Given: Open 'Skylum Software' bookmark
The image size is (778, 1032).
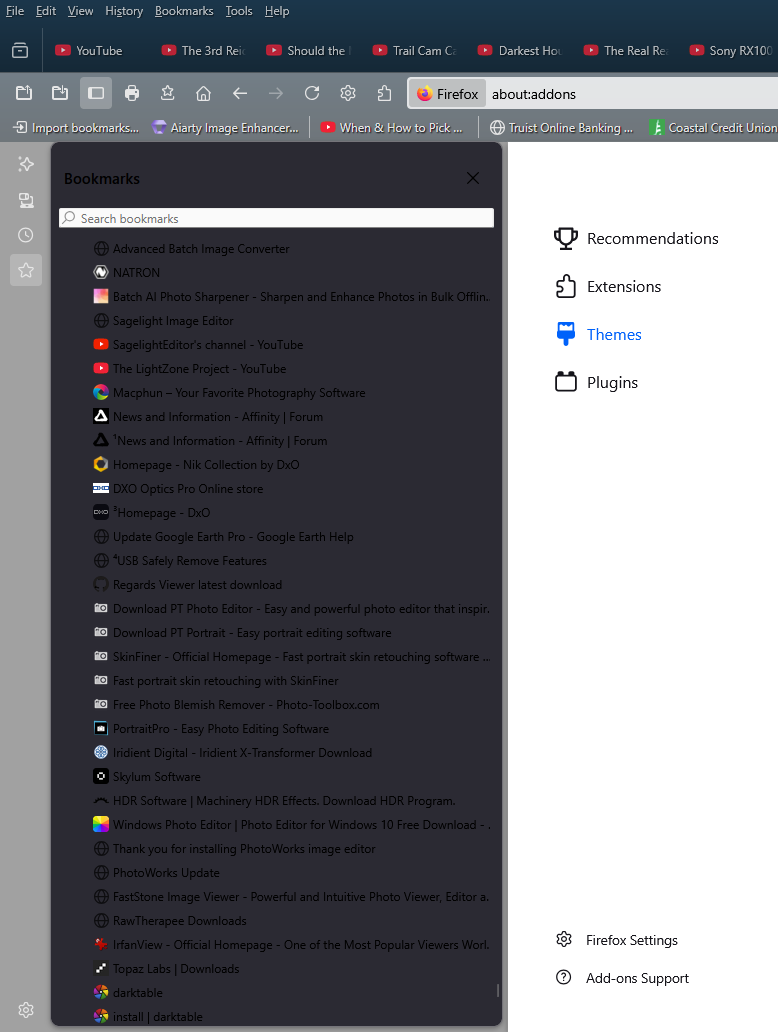Looking at the screenshot, I should (x=146, y=777).
